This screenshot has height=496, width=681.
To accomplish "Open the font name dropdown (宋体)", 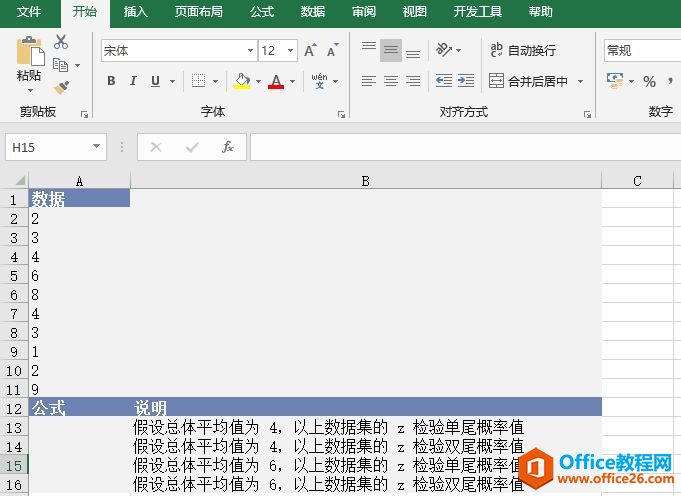I will point(250,50).
